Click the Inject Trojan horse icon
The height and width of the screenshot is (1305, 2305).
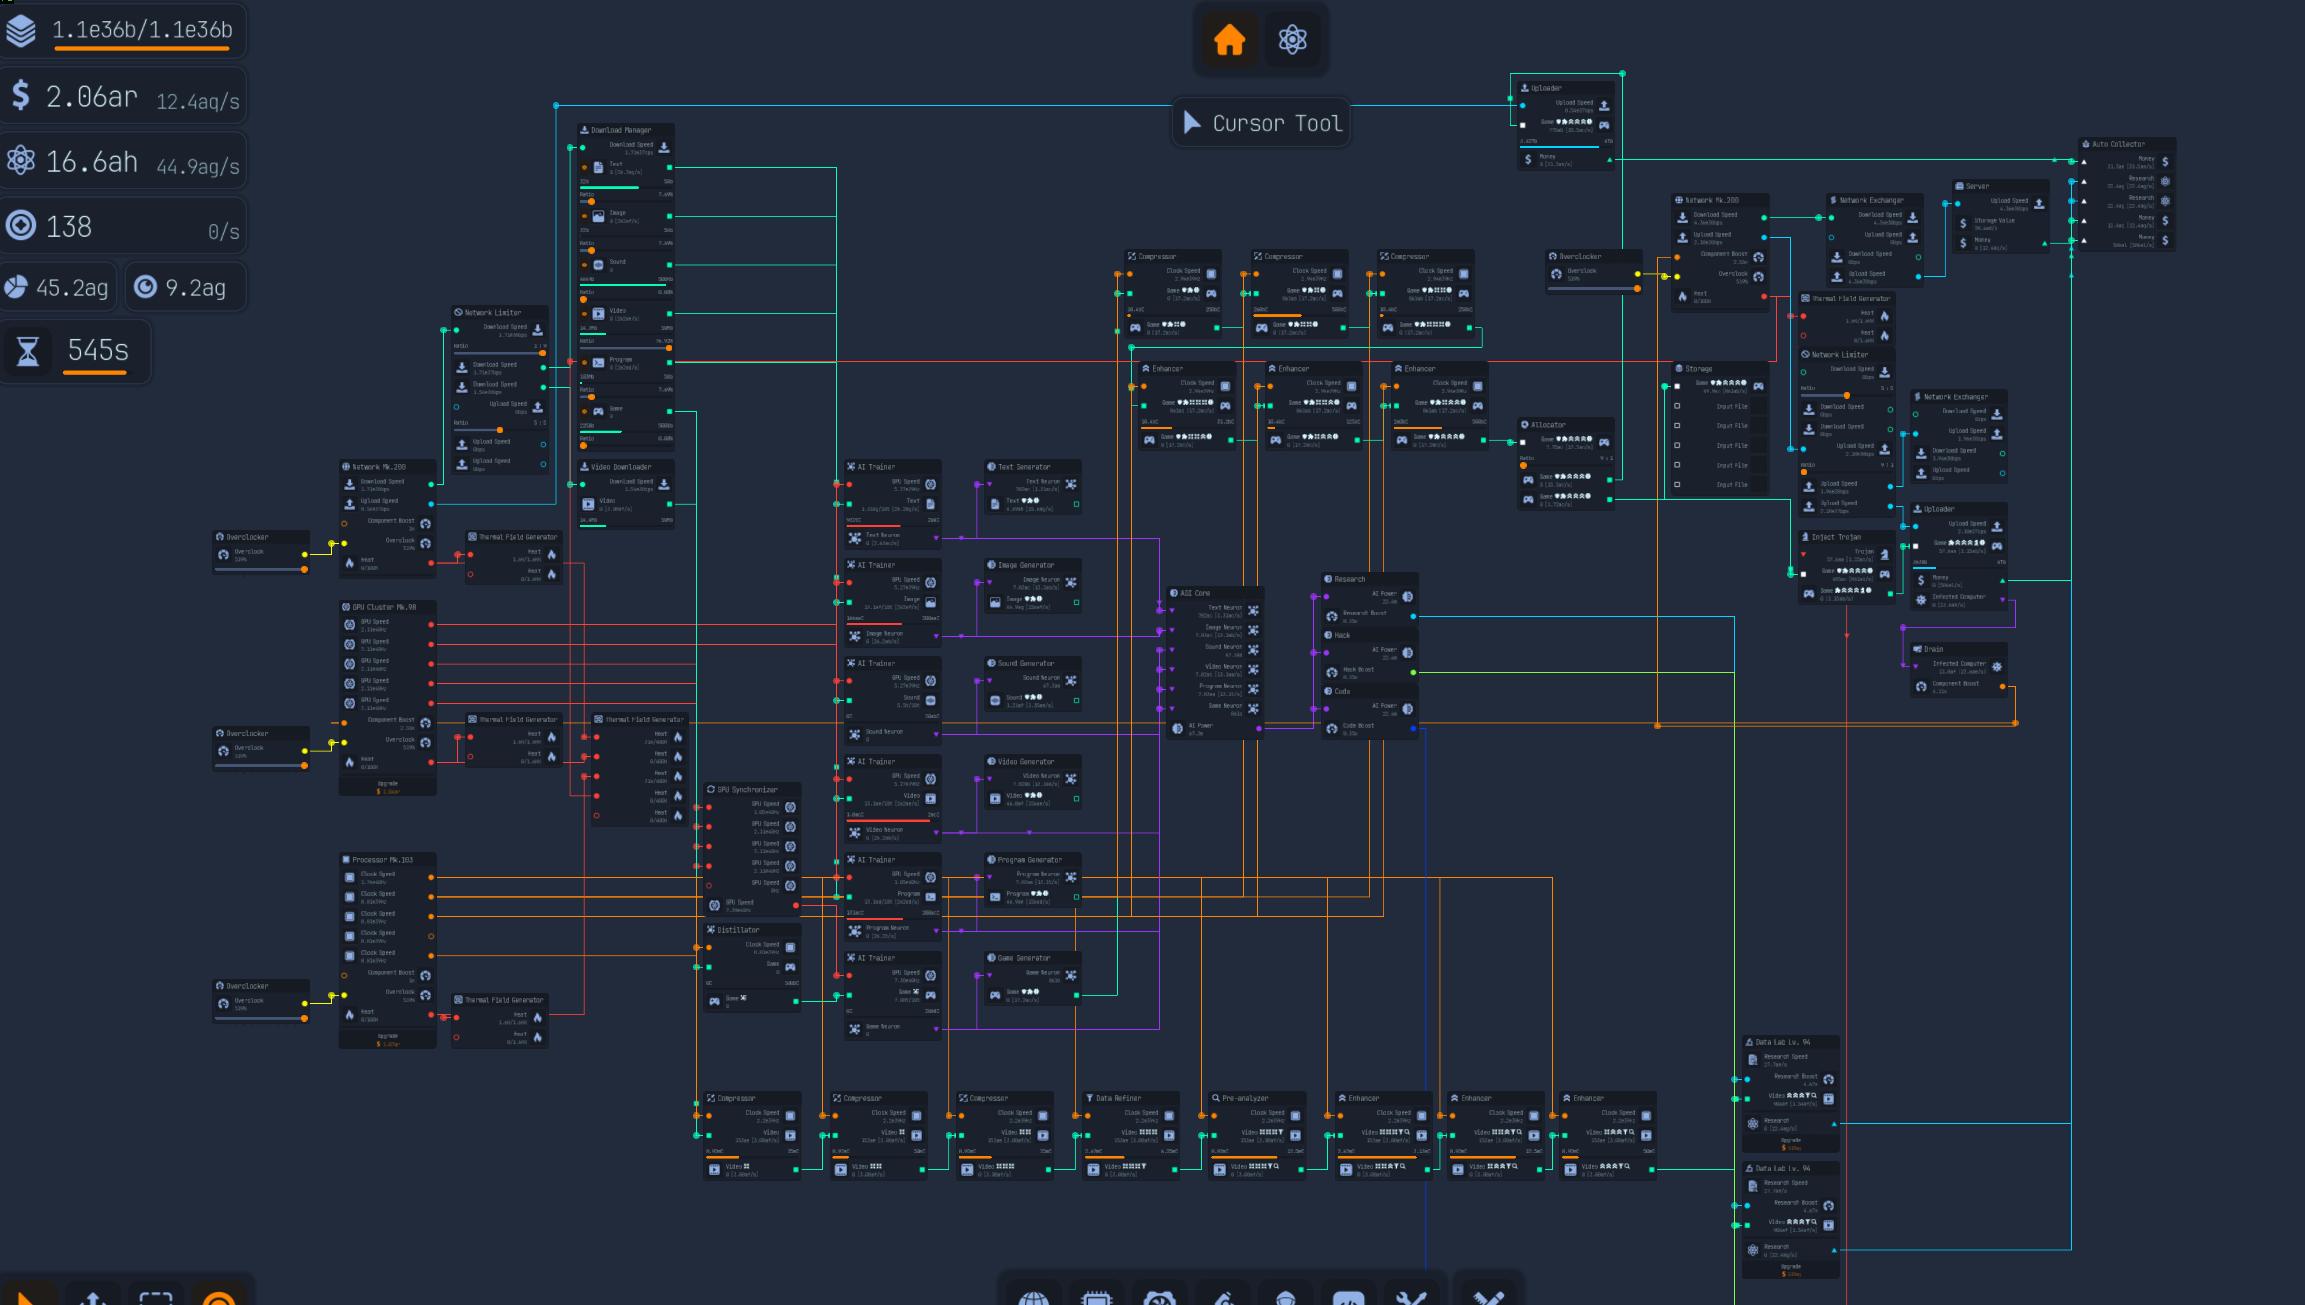tap(1884, 555)
